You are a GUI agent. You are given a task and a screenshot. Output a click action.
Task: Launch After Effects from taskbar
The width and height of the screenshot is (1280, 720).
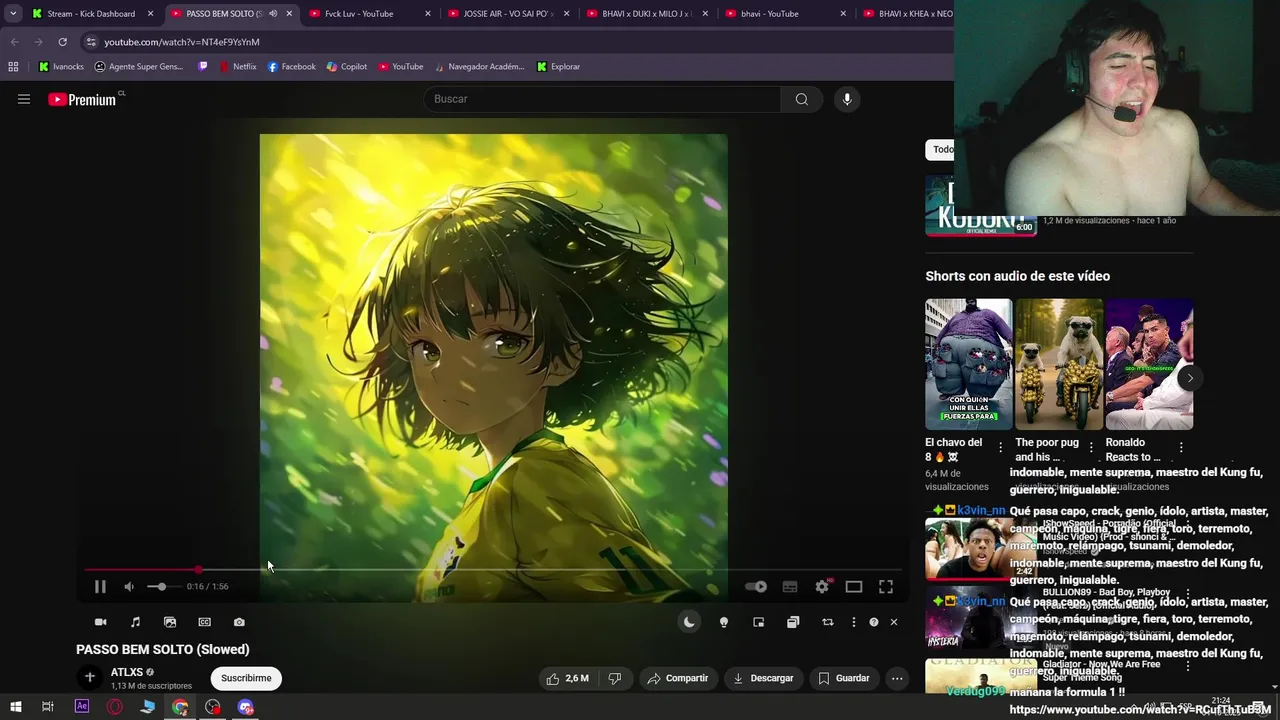[82, 707]
